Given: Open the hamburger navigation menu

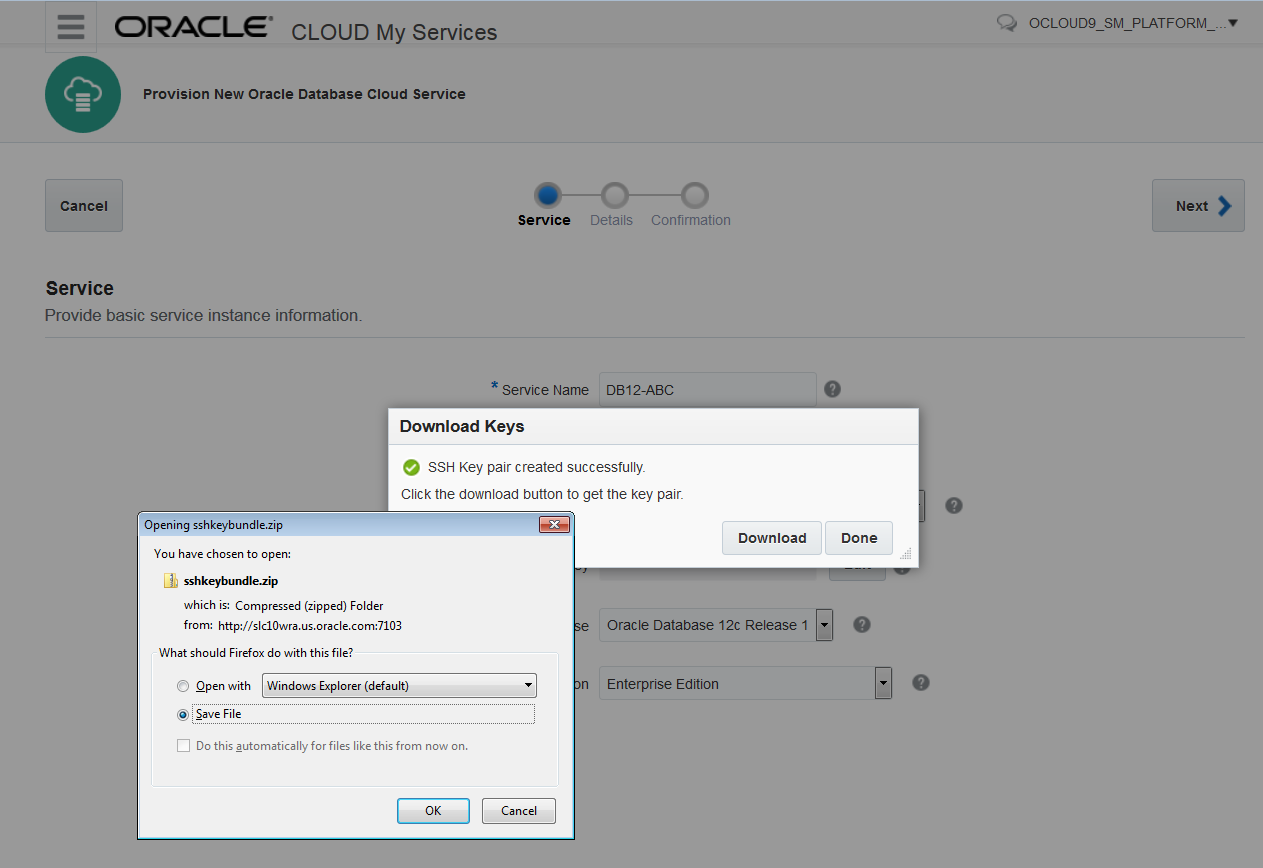Looking at the screenshot, I should [70, 26].
